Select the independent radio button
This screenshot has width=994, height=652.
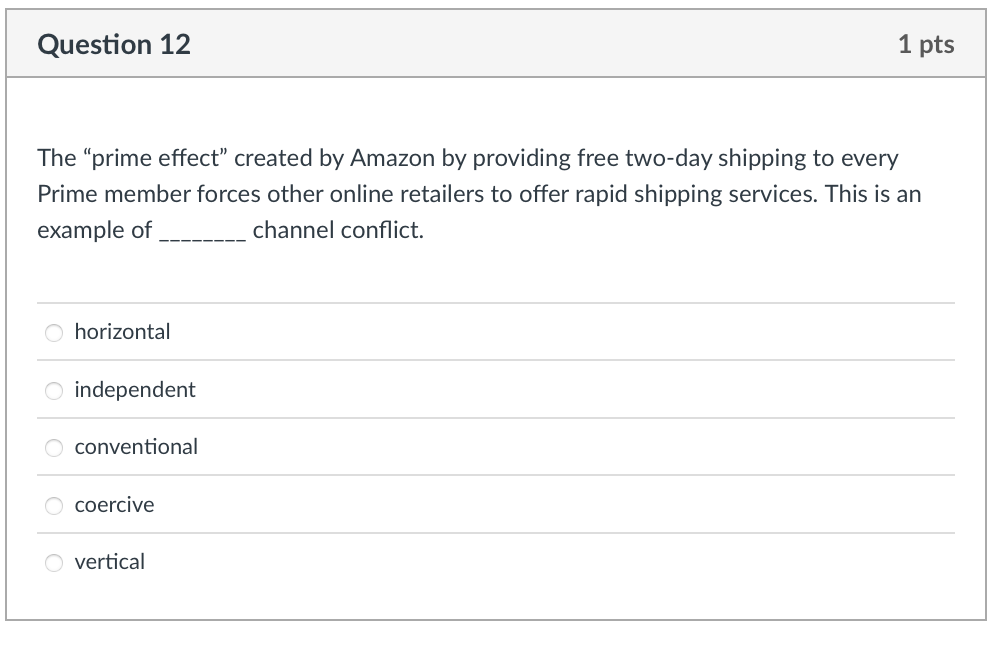(x=54, y=390)
